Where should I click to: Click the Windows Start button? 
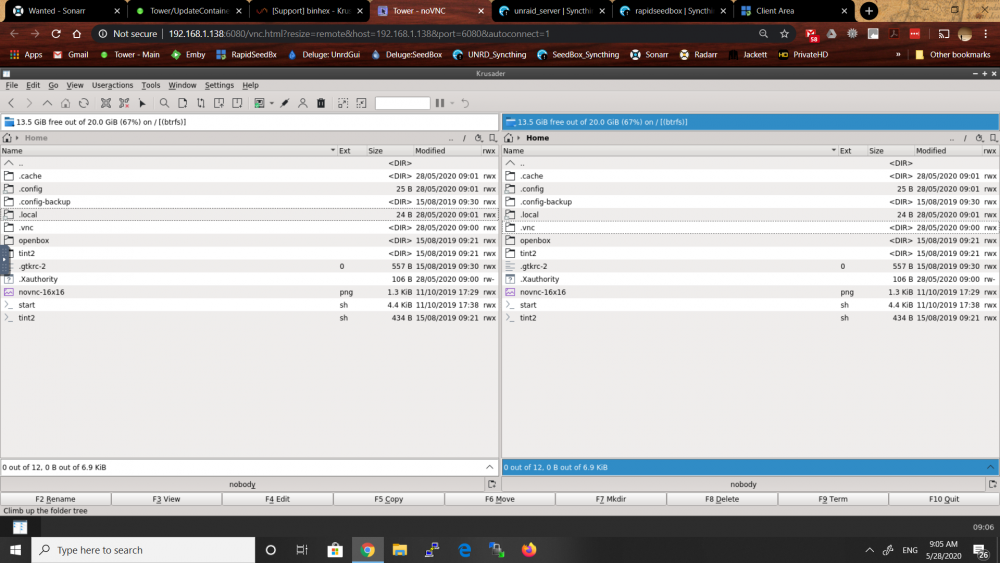click(x=15, y=550)
